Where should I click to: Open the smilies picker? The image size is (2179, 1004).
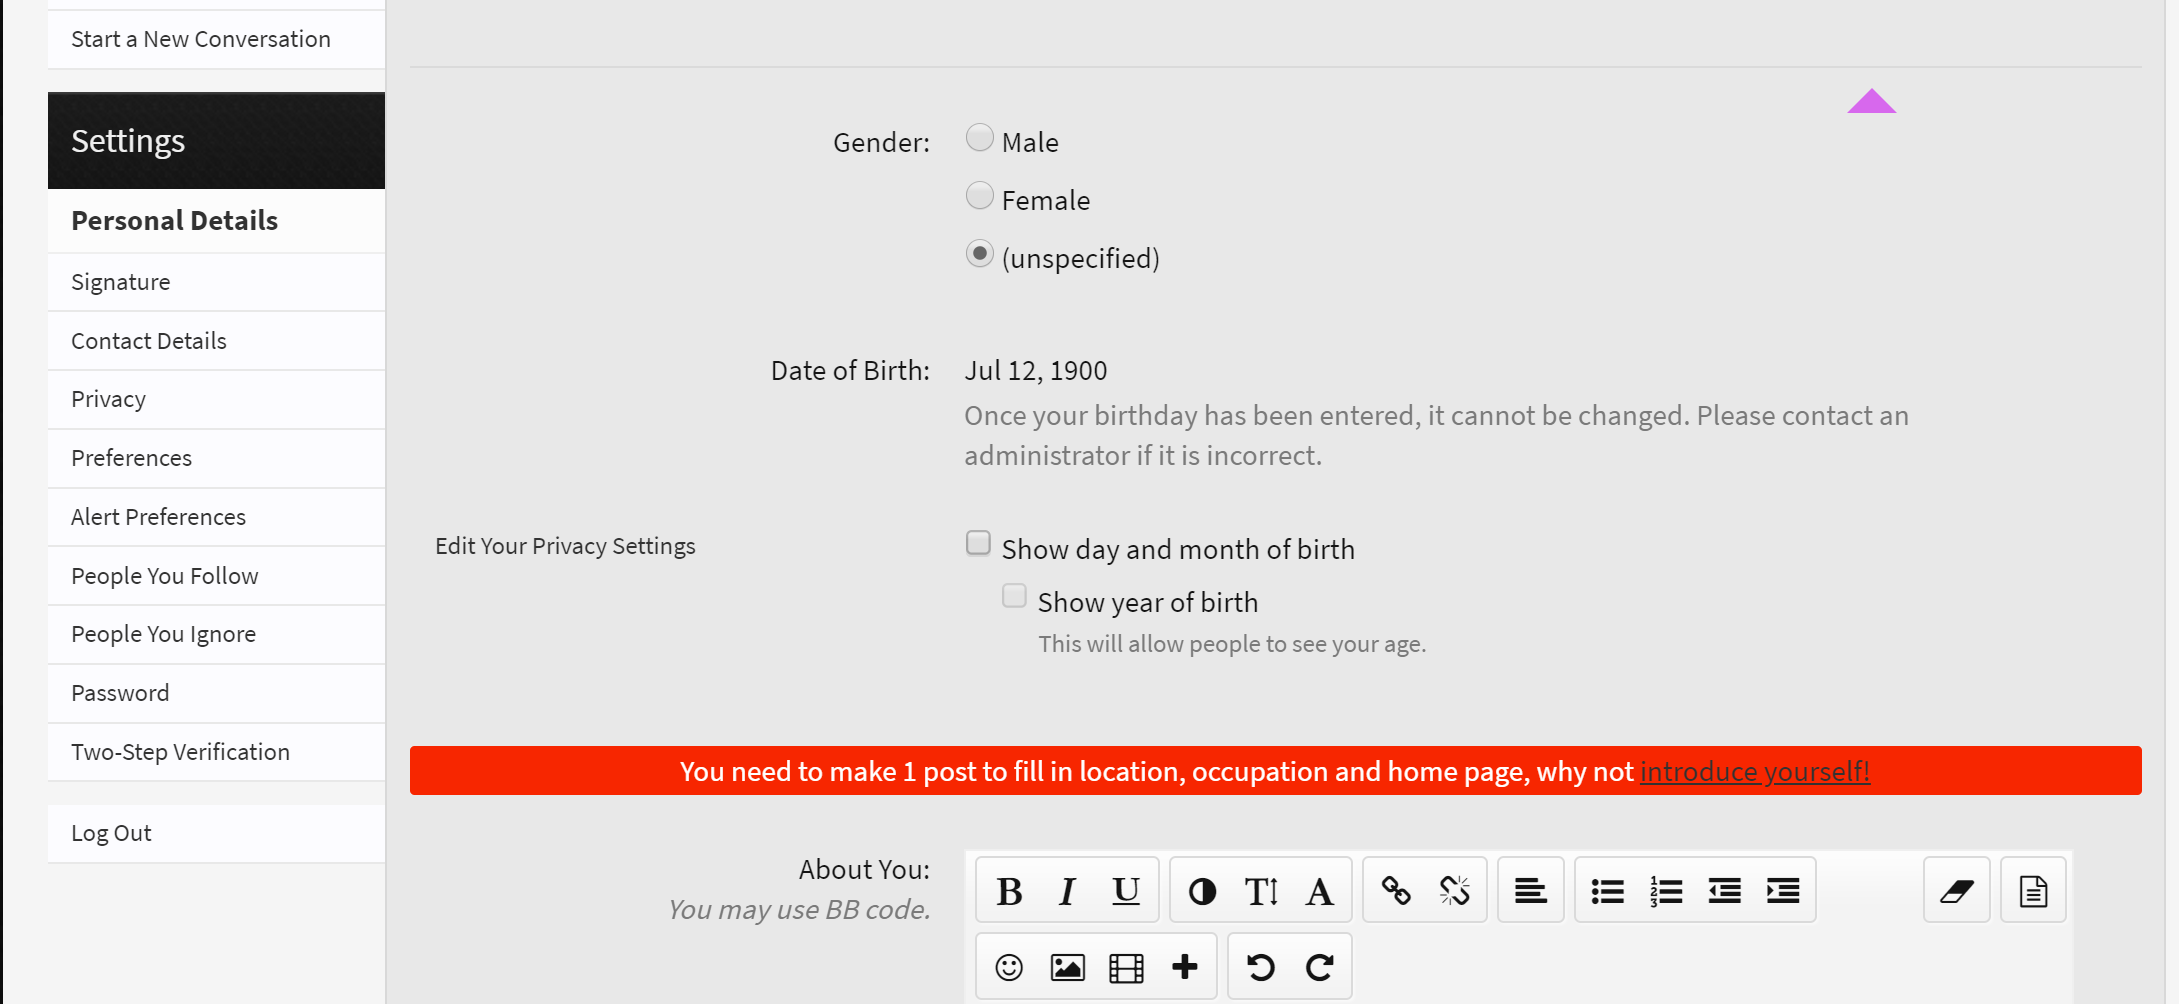(1009, 967)
